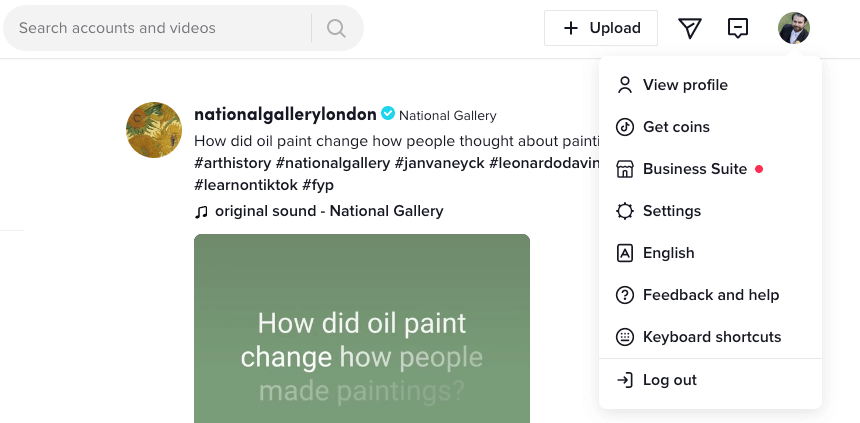Open Feedback and help menu item
The image size is (860, 423).
(710, 295)
